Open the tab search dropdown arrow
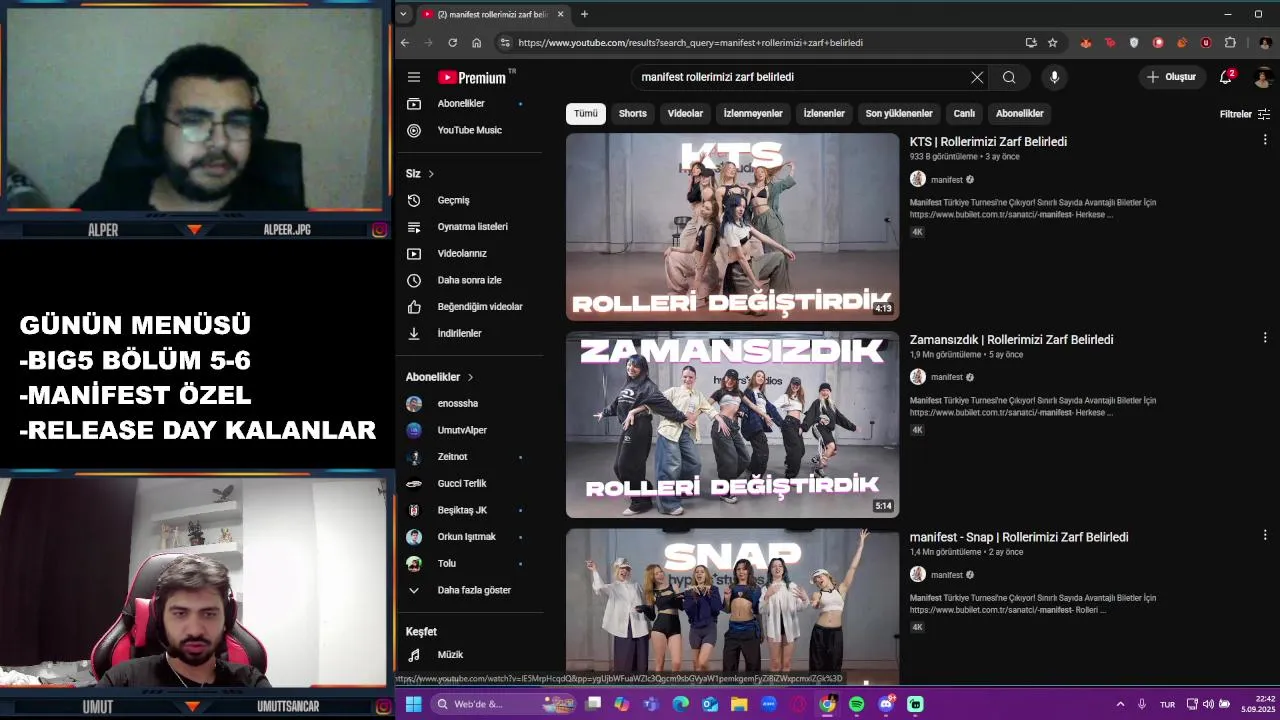The image size is (1280, 720). pos(402,14)
